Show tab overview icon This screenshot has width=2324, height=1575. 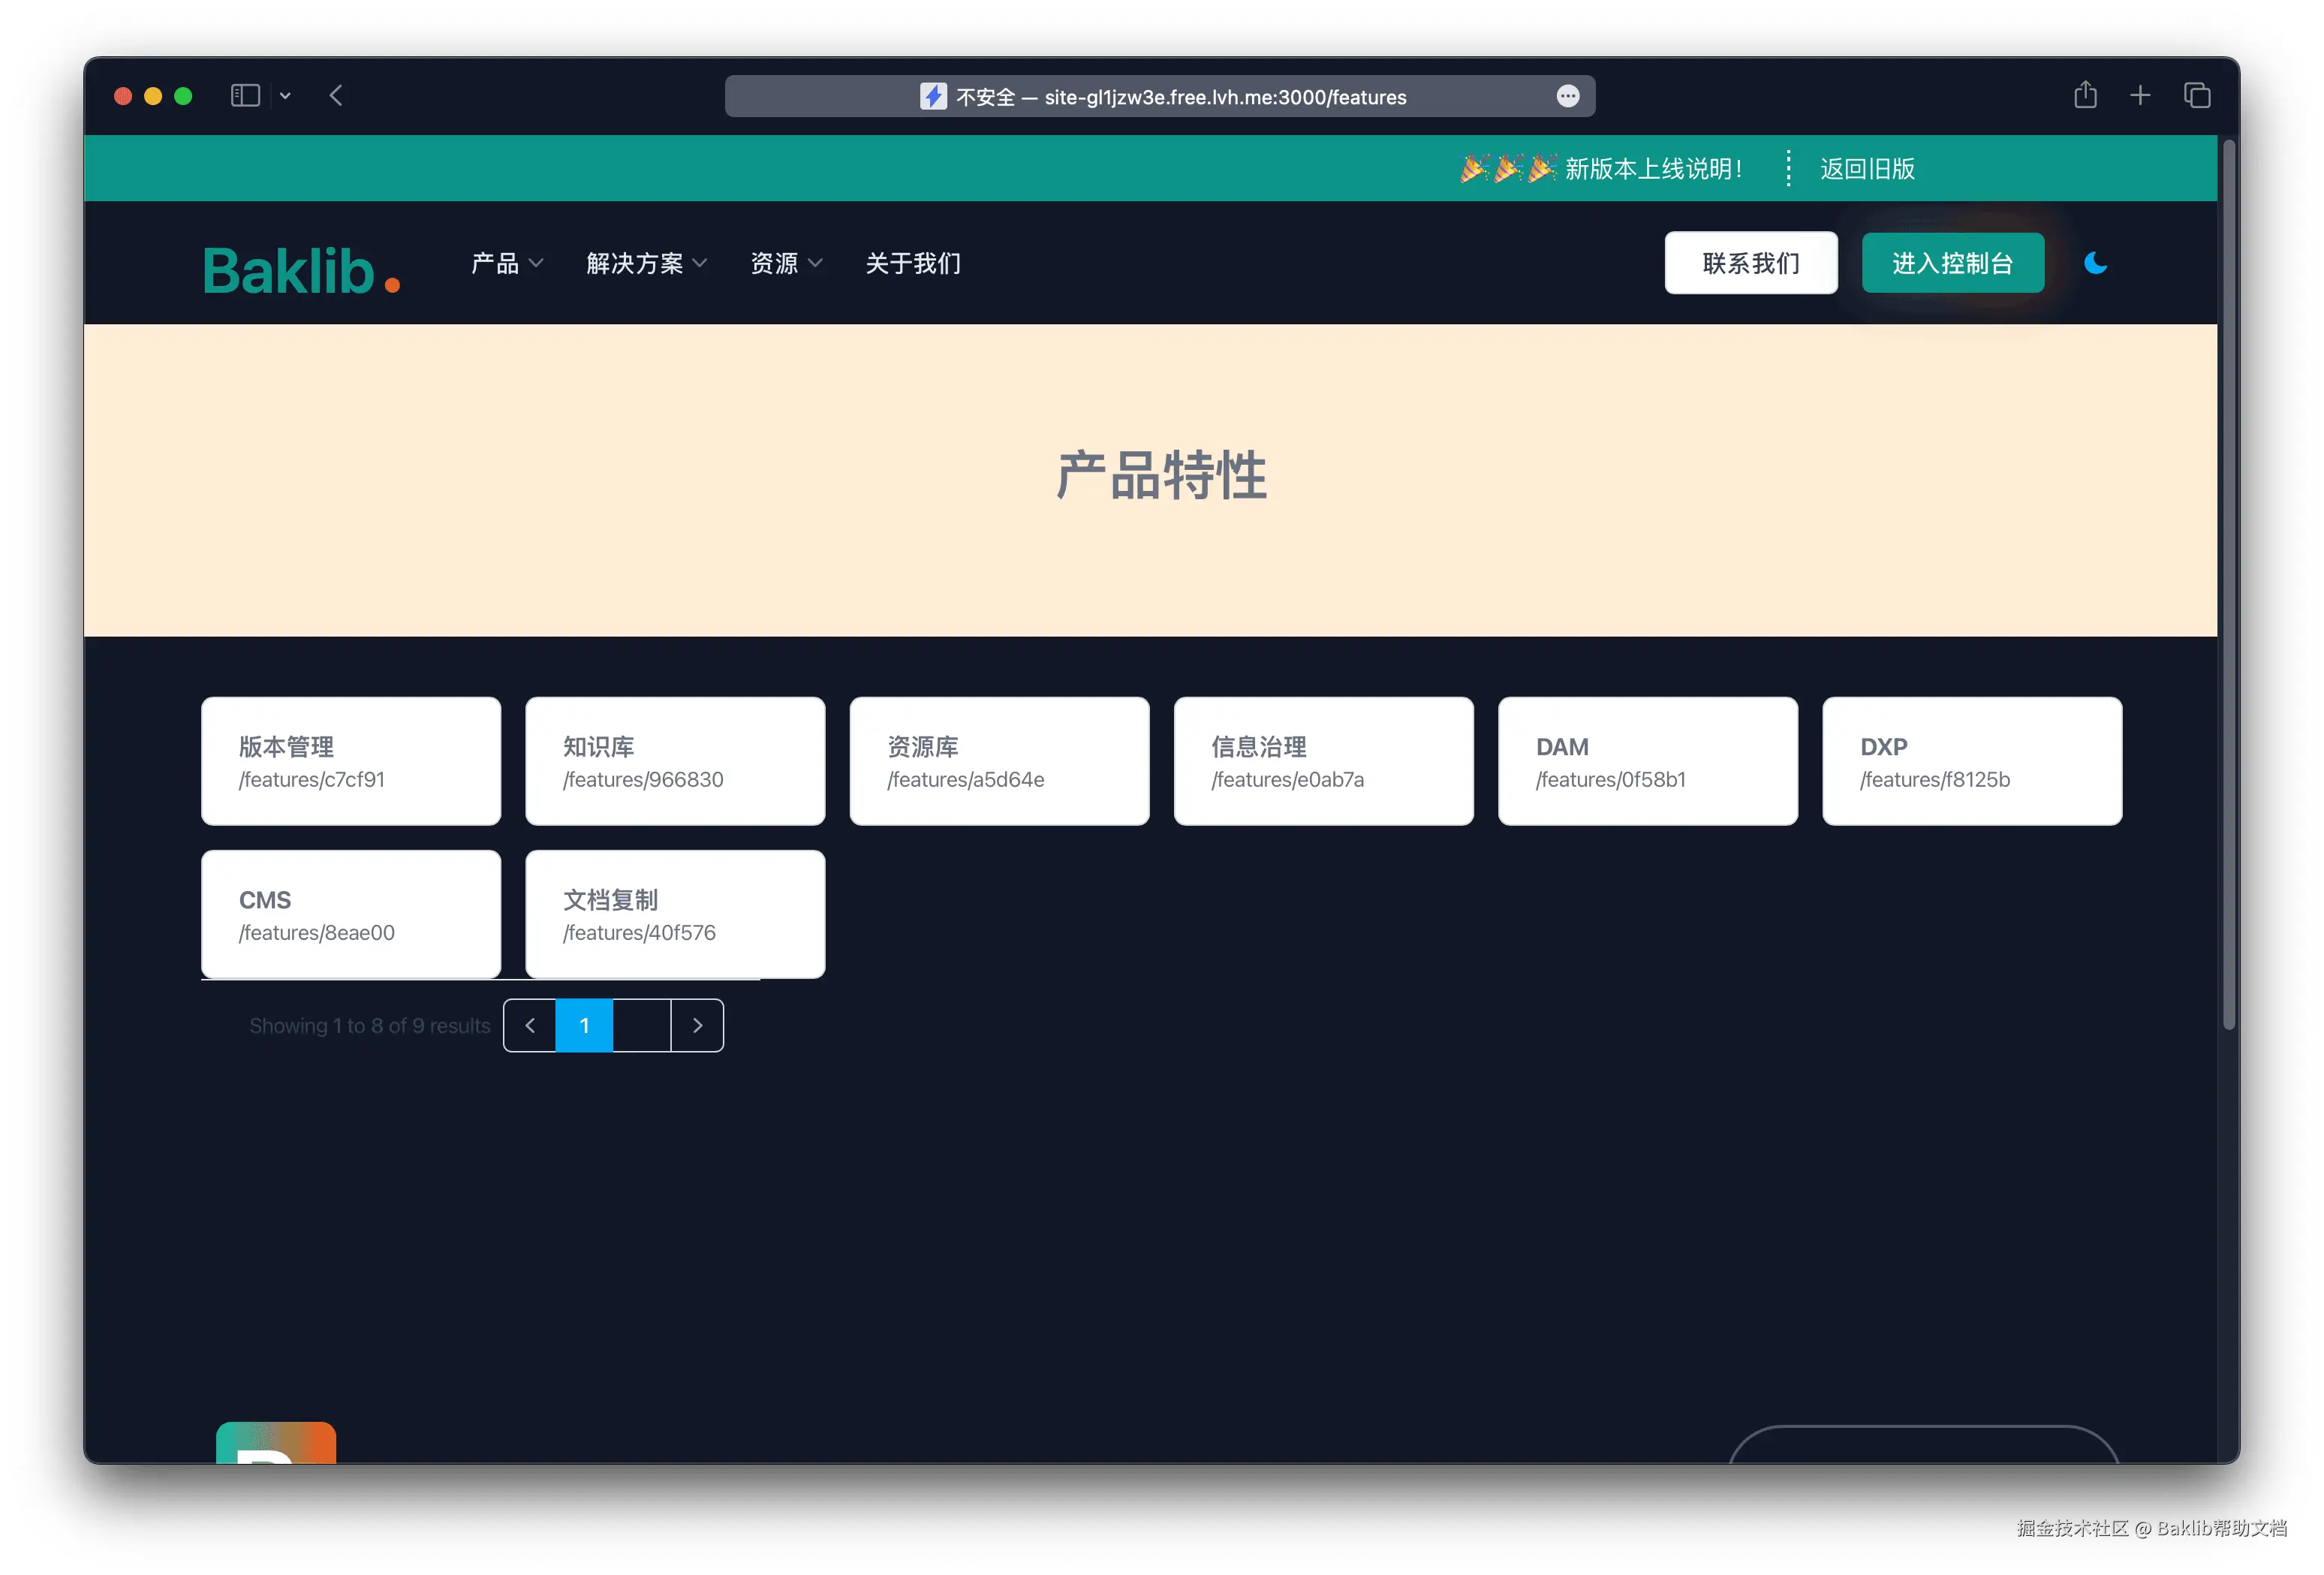pyautogui.click(x=2196, y=96)
